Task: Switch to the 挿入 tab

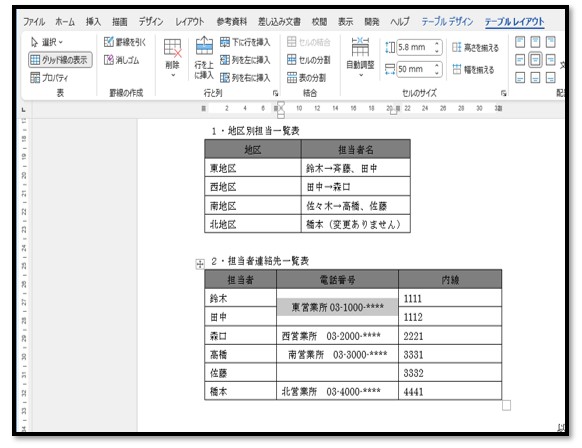Action: click(93, 22)
